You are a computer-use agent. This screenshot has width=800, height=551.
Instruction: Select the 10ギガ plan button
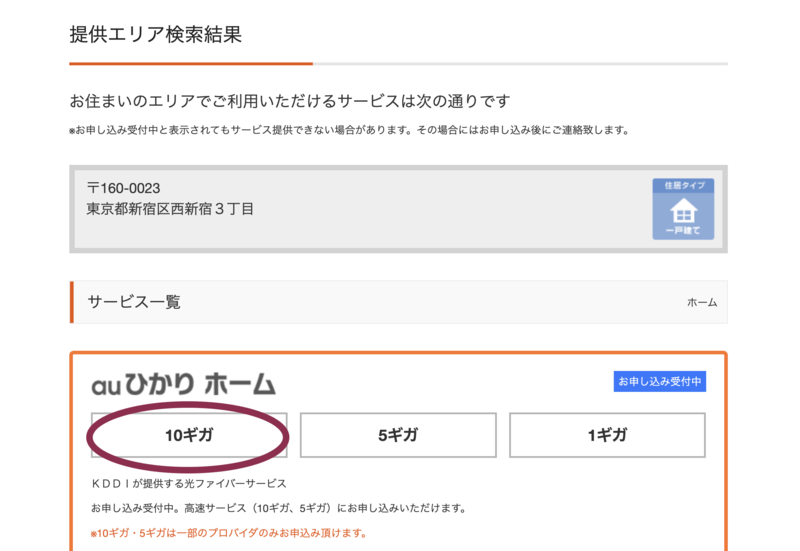pyautogui.click(x=189, y=435)
